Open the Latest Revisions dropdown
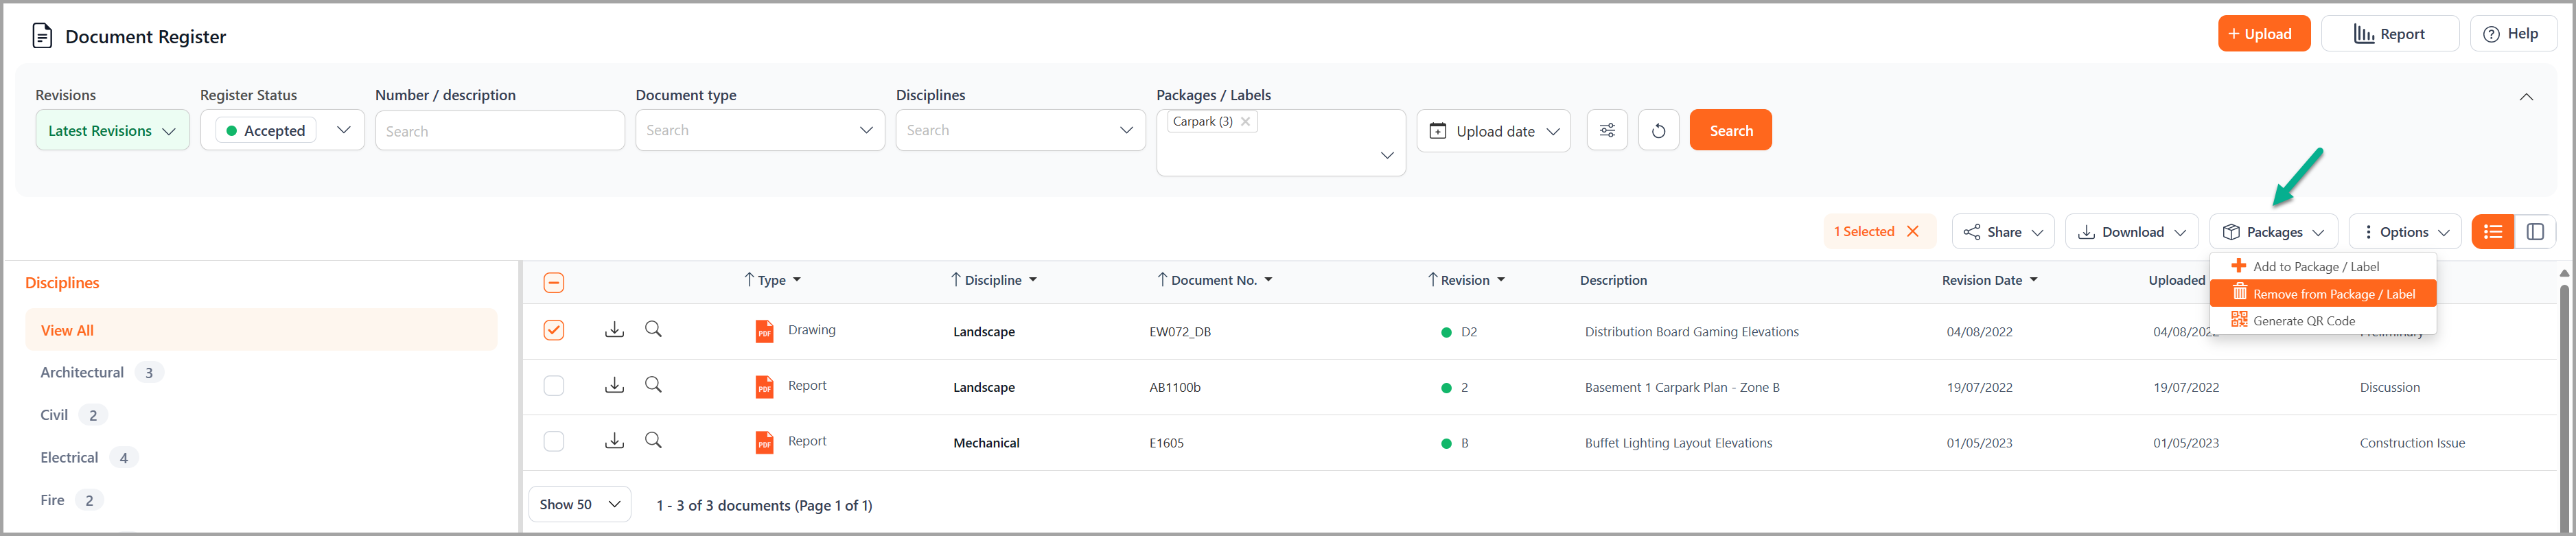 tap(112, 131)
